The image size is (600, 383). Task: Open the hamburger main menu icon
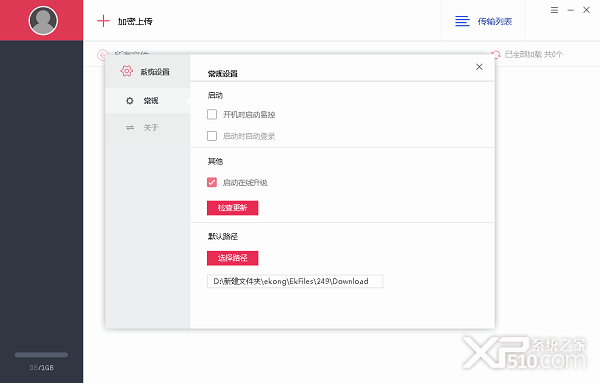(x=554, y=10)
